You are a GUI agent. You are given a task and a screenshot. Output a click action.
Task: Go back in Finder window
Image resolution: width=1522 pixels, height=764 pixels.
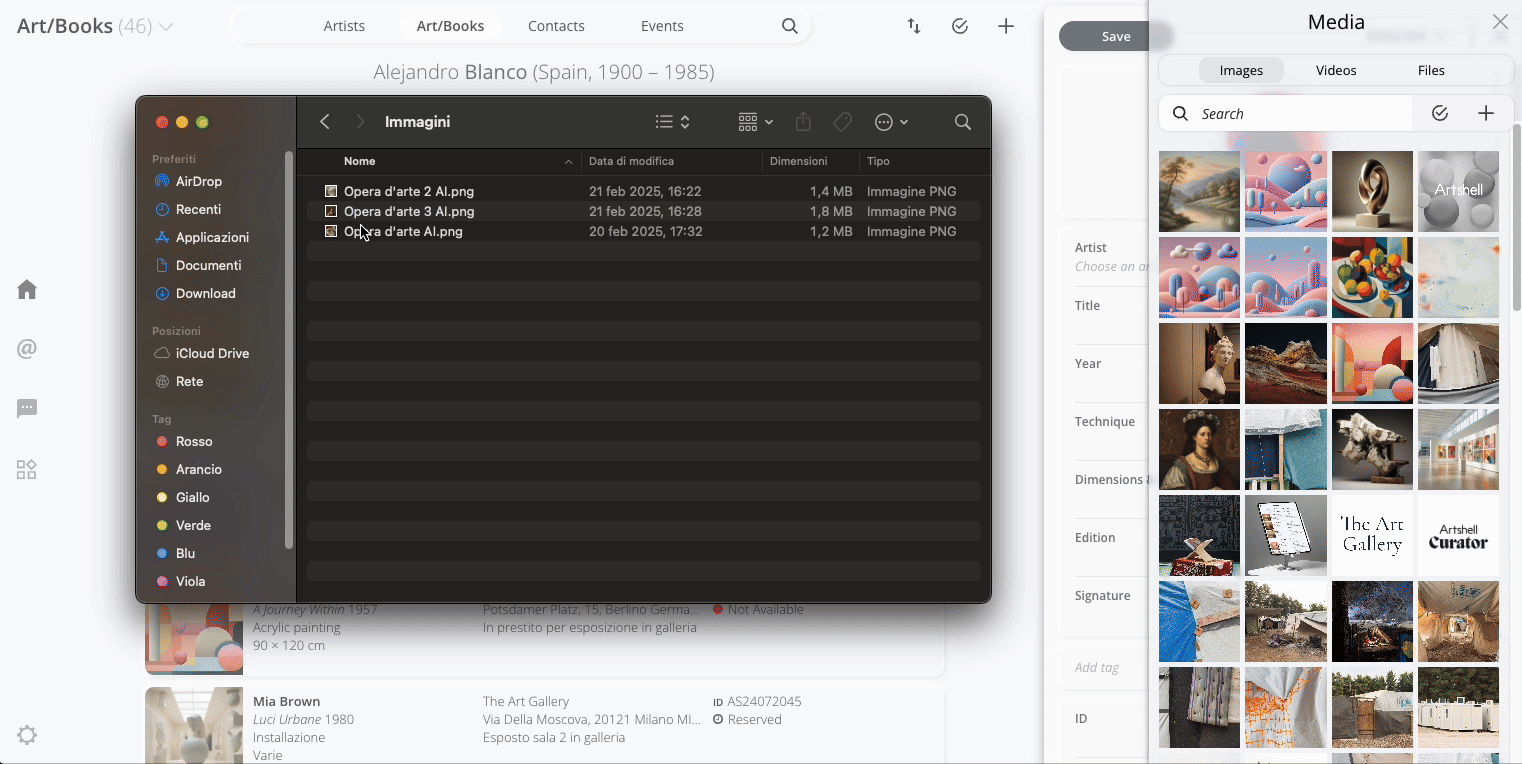[325, 122]
